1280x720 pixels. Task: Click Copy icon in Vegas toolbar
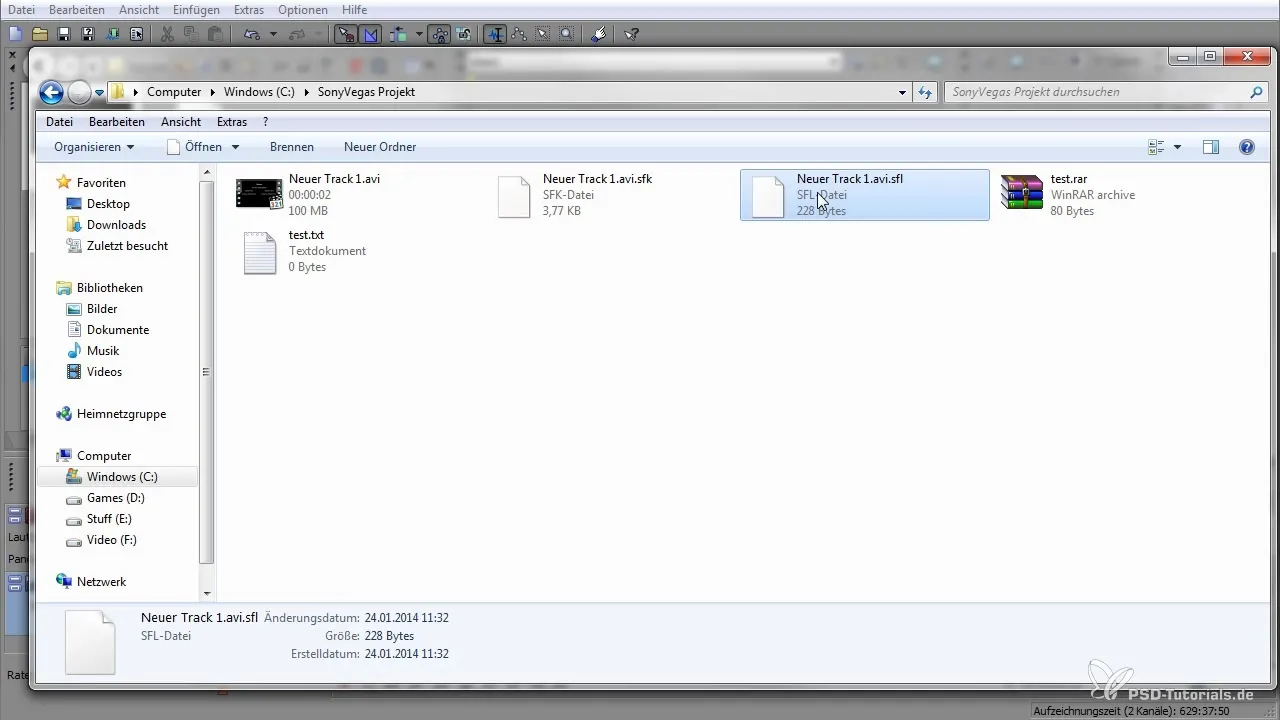tap(191, 34)
